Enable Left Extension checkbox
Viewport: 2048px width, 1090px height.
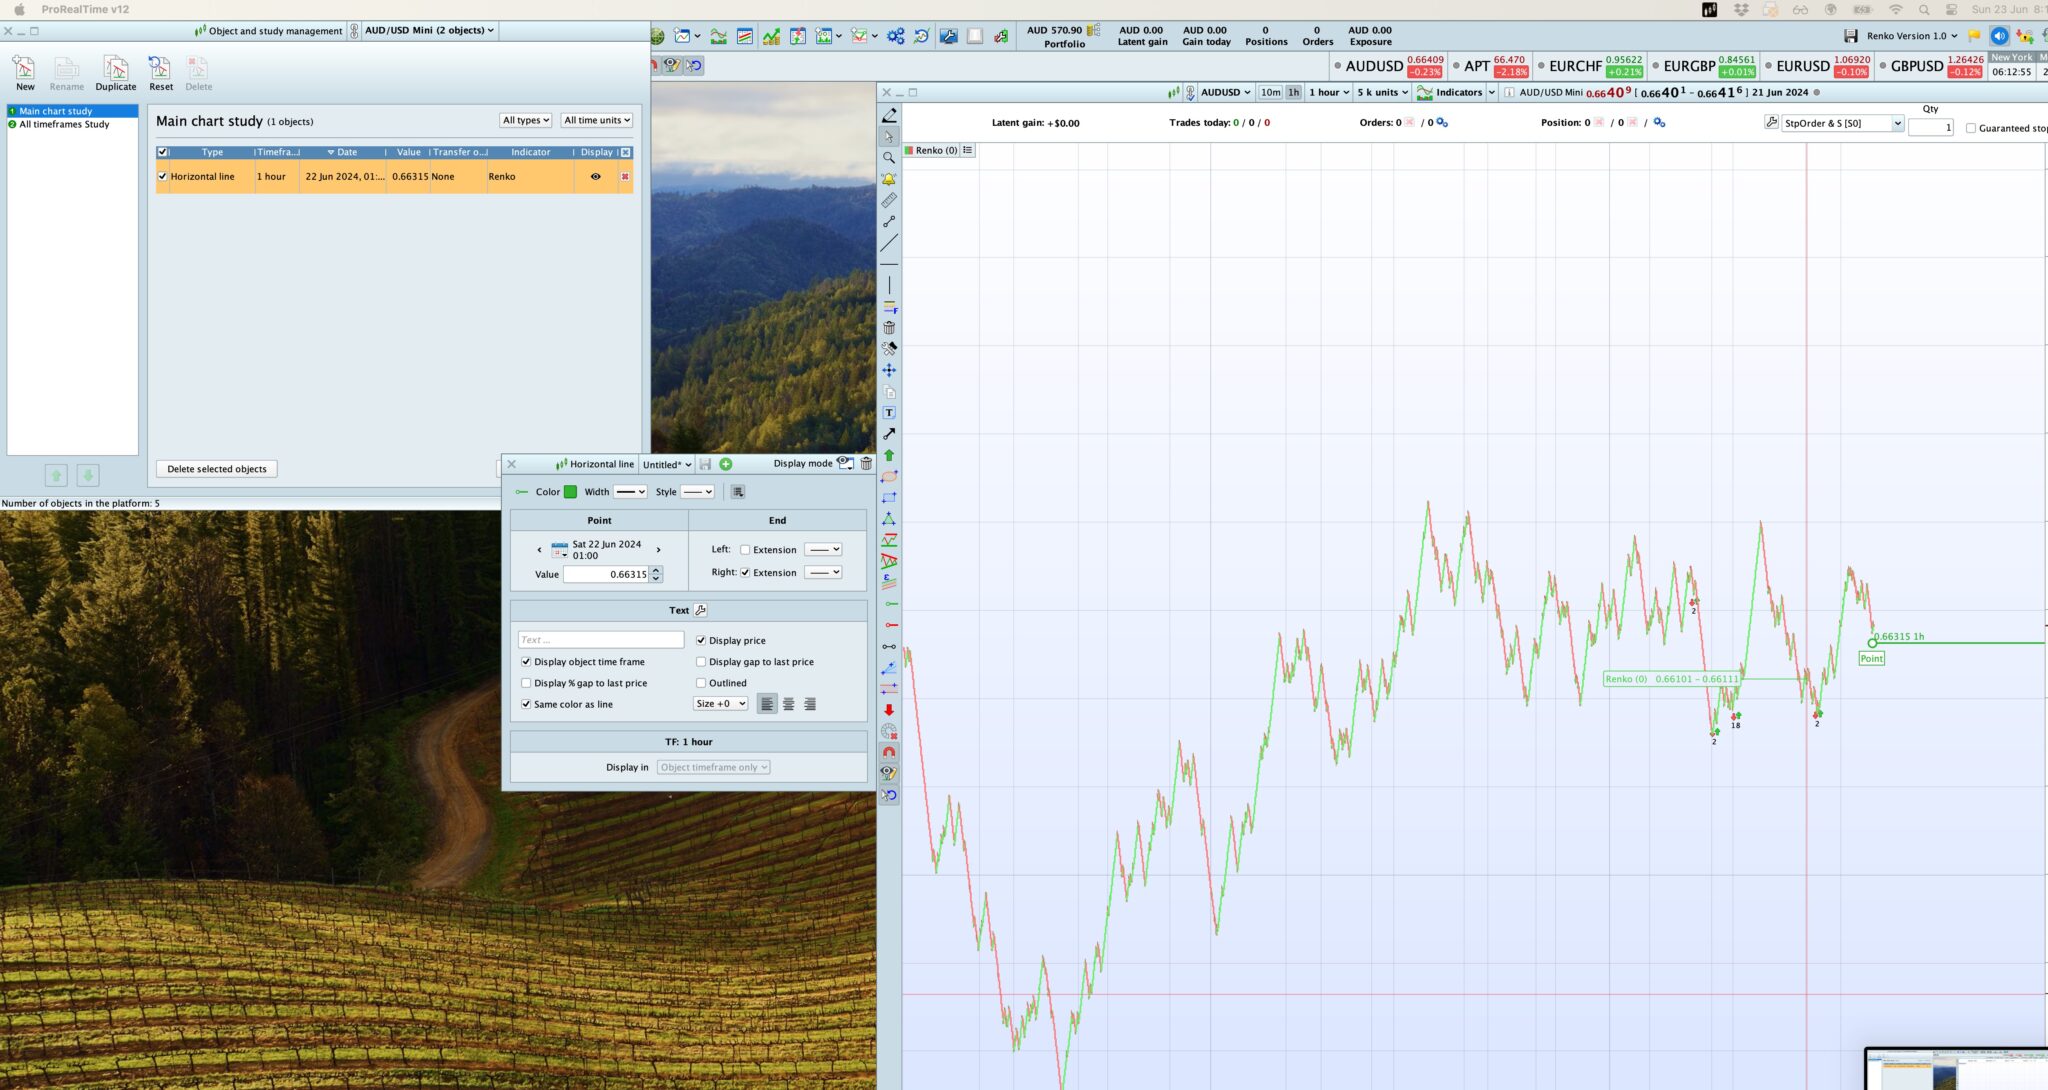[x=745, y=550]
